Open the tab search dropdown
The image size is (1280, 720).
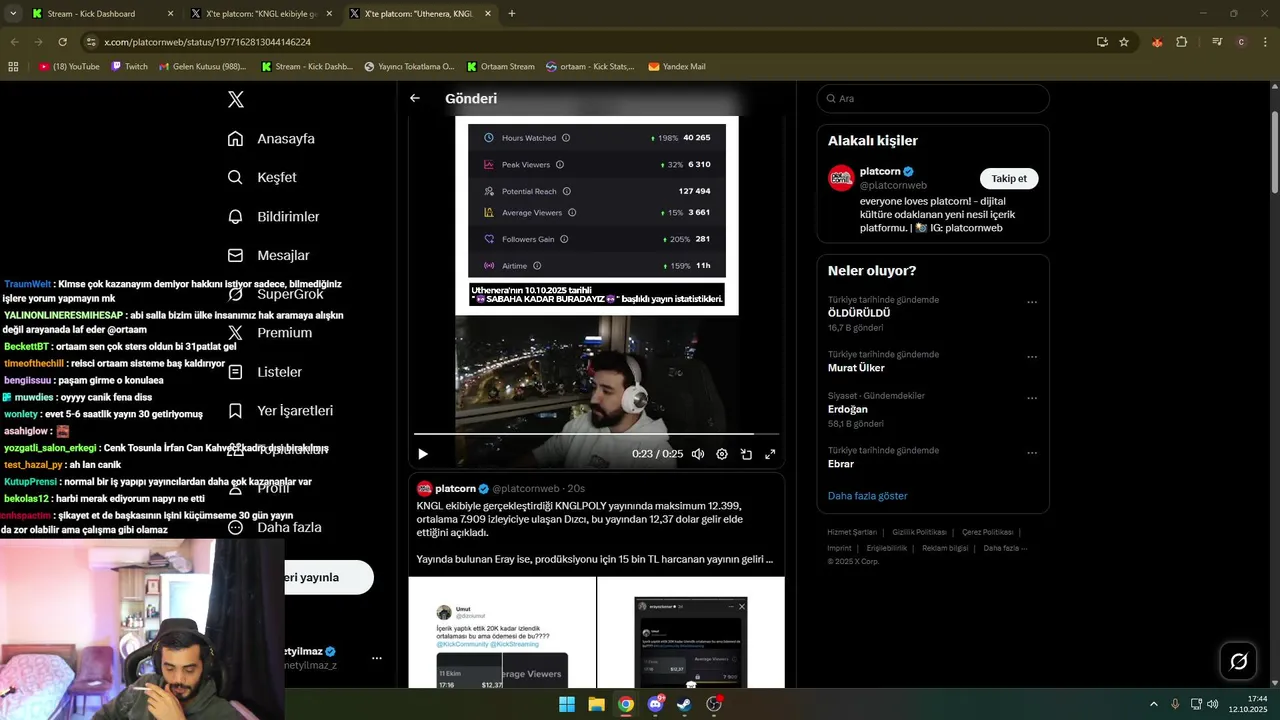coord(13,14)
